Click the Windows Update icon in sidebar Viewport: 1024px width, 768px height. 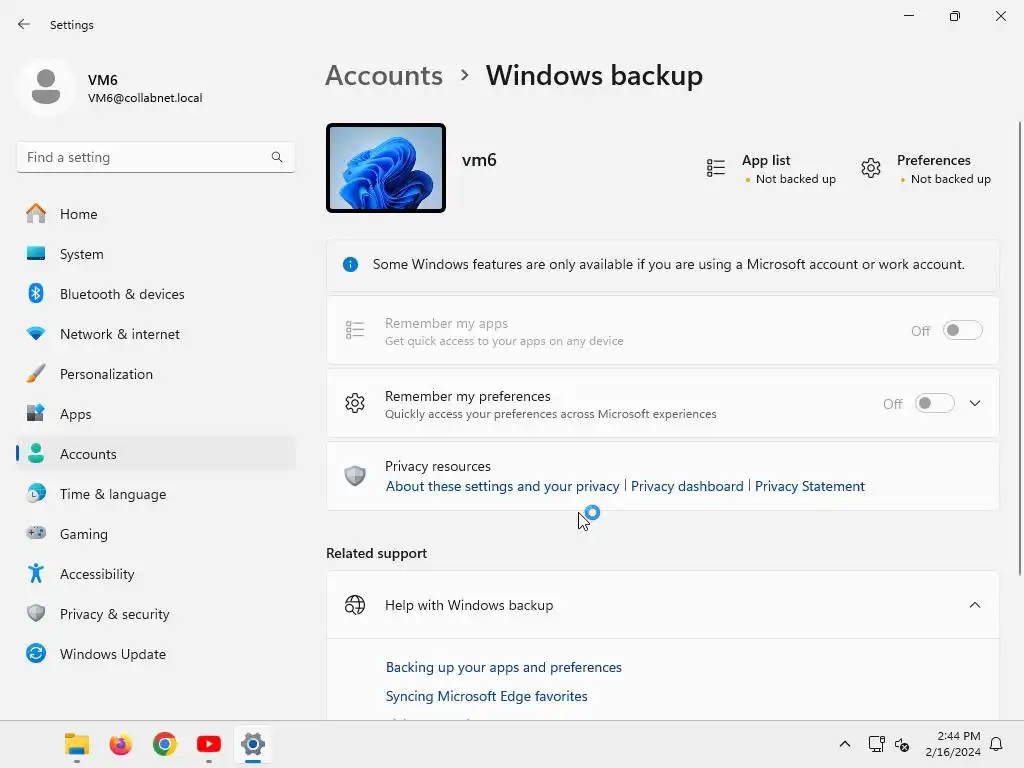click(x=36, y=654)
